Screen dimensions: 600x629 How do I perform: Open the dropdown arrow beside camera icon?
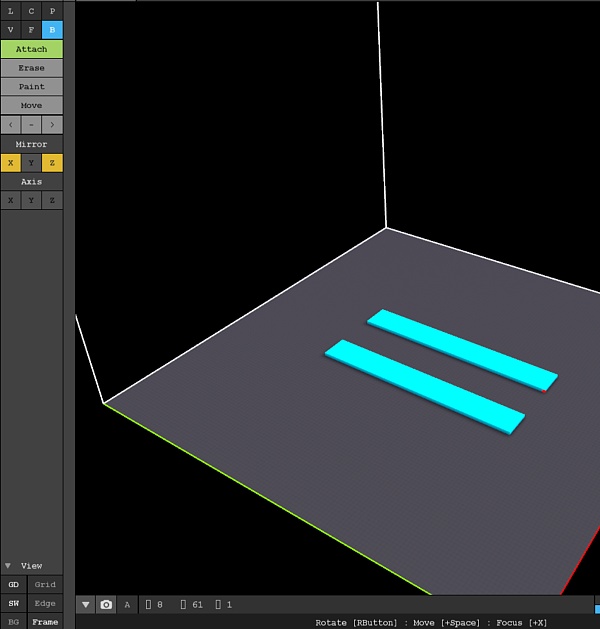86,604
